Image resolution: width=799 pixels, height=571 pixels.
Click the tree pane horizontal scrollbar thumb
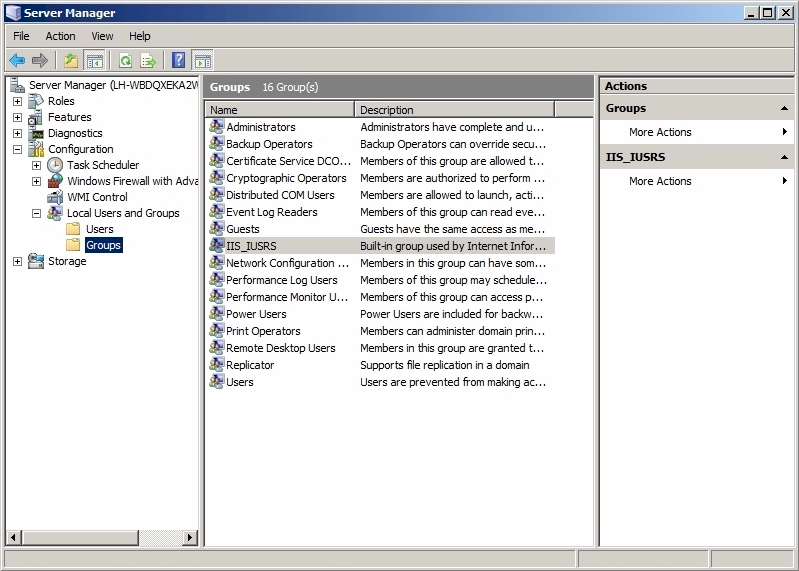[x=80, y=537]
